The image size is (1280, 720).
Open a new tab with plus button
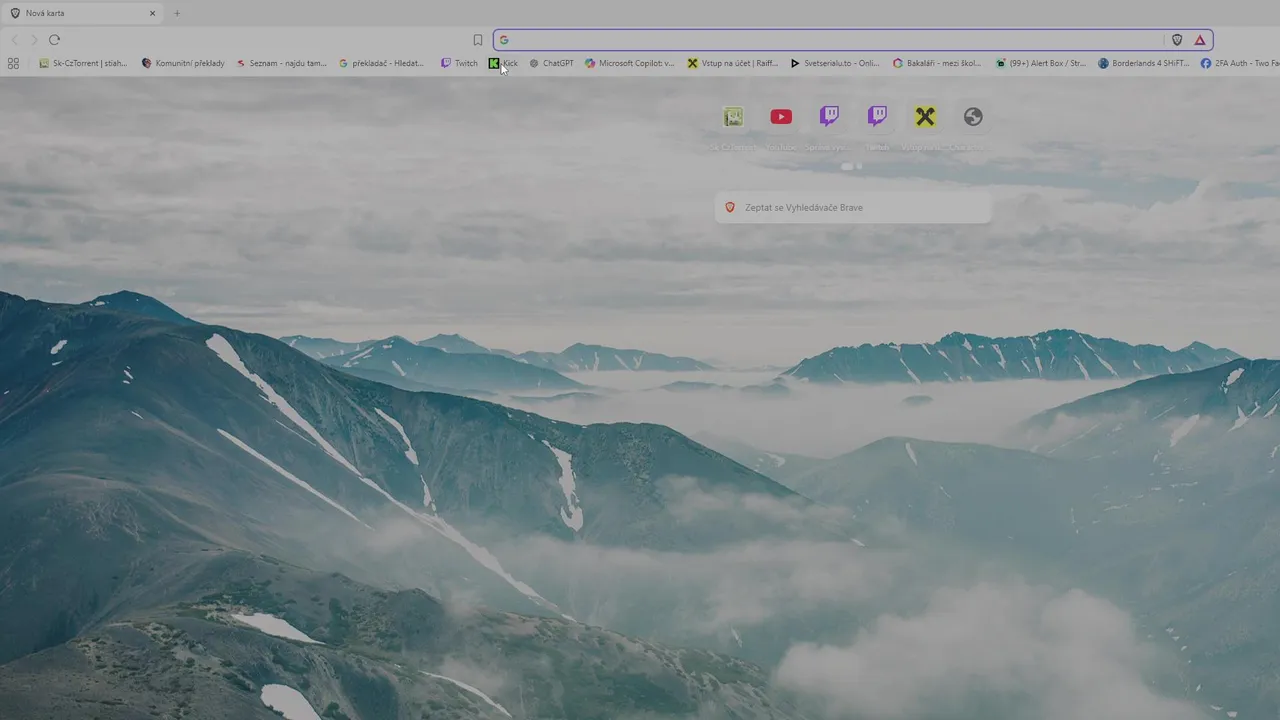[x=177, y=13]
